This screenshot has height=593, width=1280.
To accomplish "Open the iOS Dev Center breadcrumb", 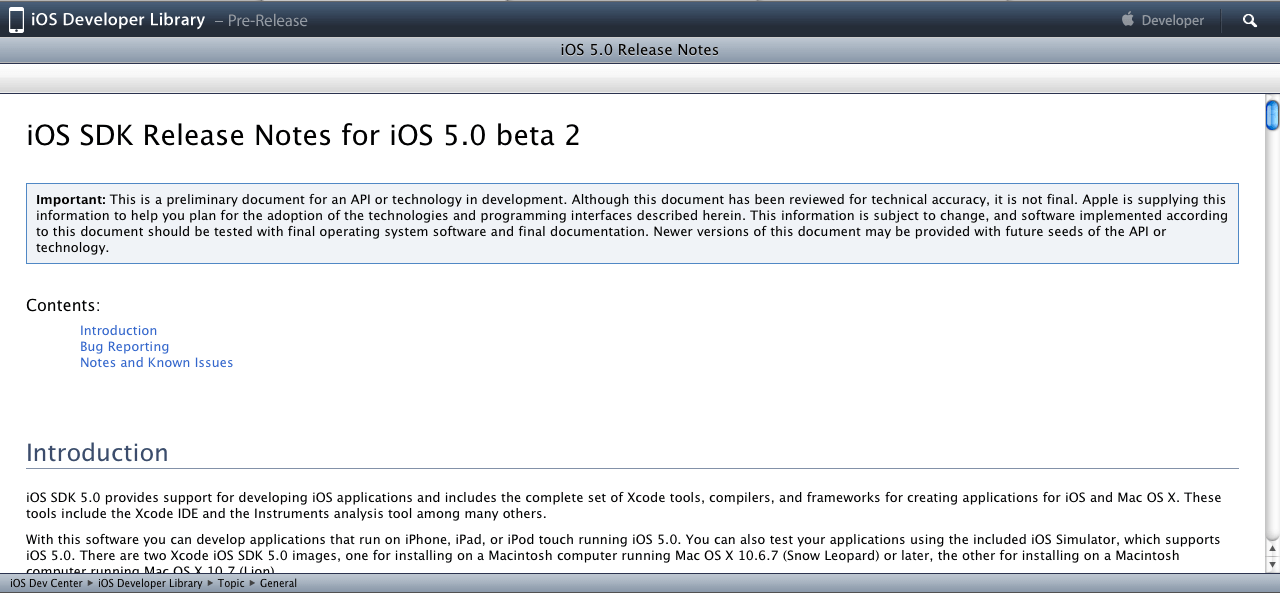I will pos(47,583).
